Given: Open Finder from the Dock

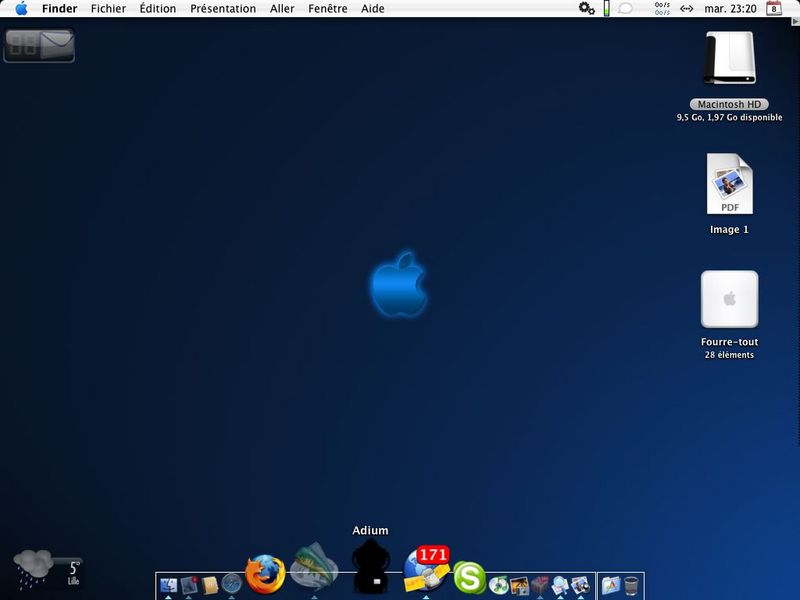Looking at the screenshot, I should (168, 585).
